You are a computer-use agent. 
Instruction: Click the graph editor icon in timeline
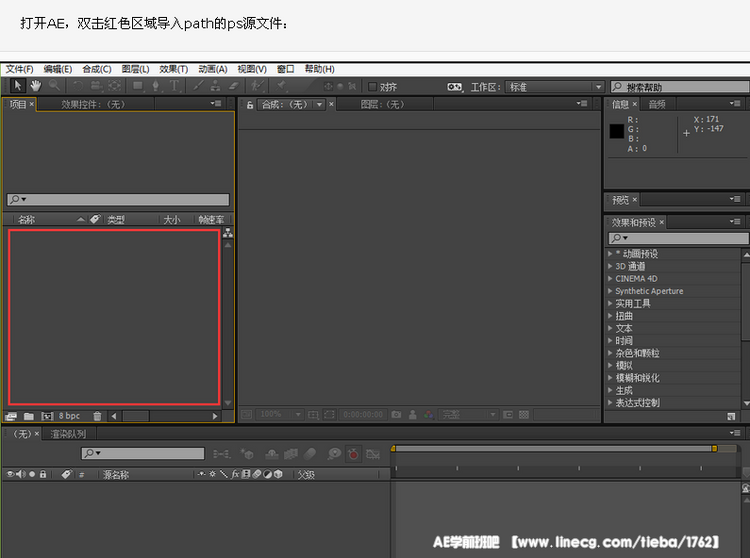click(x=373, y=454)
